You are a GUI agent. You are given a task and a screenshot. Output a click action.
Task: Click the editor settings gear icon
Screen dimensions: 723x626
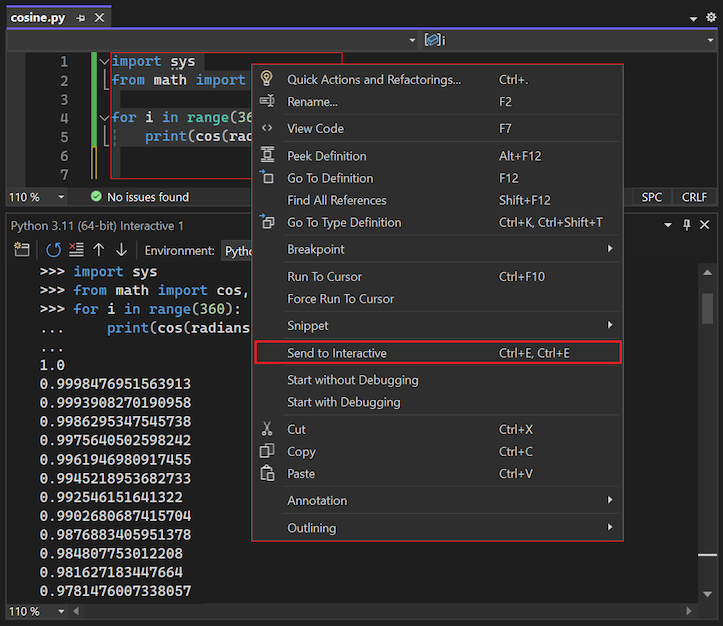click(x=711, y=18)
